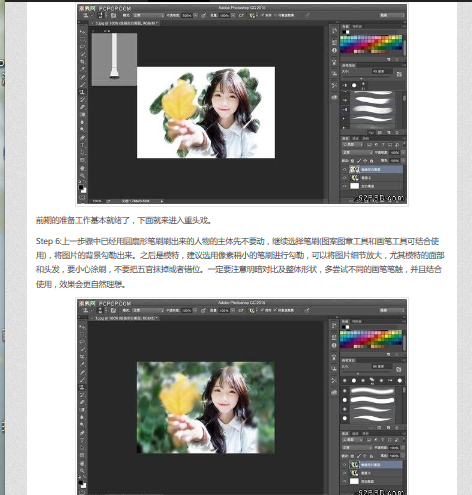The width and height of the screenshot is (472, 495).
Task: Select the Type tool in the first Photoshop screenshot
Action: click(x=82, y=145)
